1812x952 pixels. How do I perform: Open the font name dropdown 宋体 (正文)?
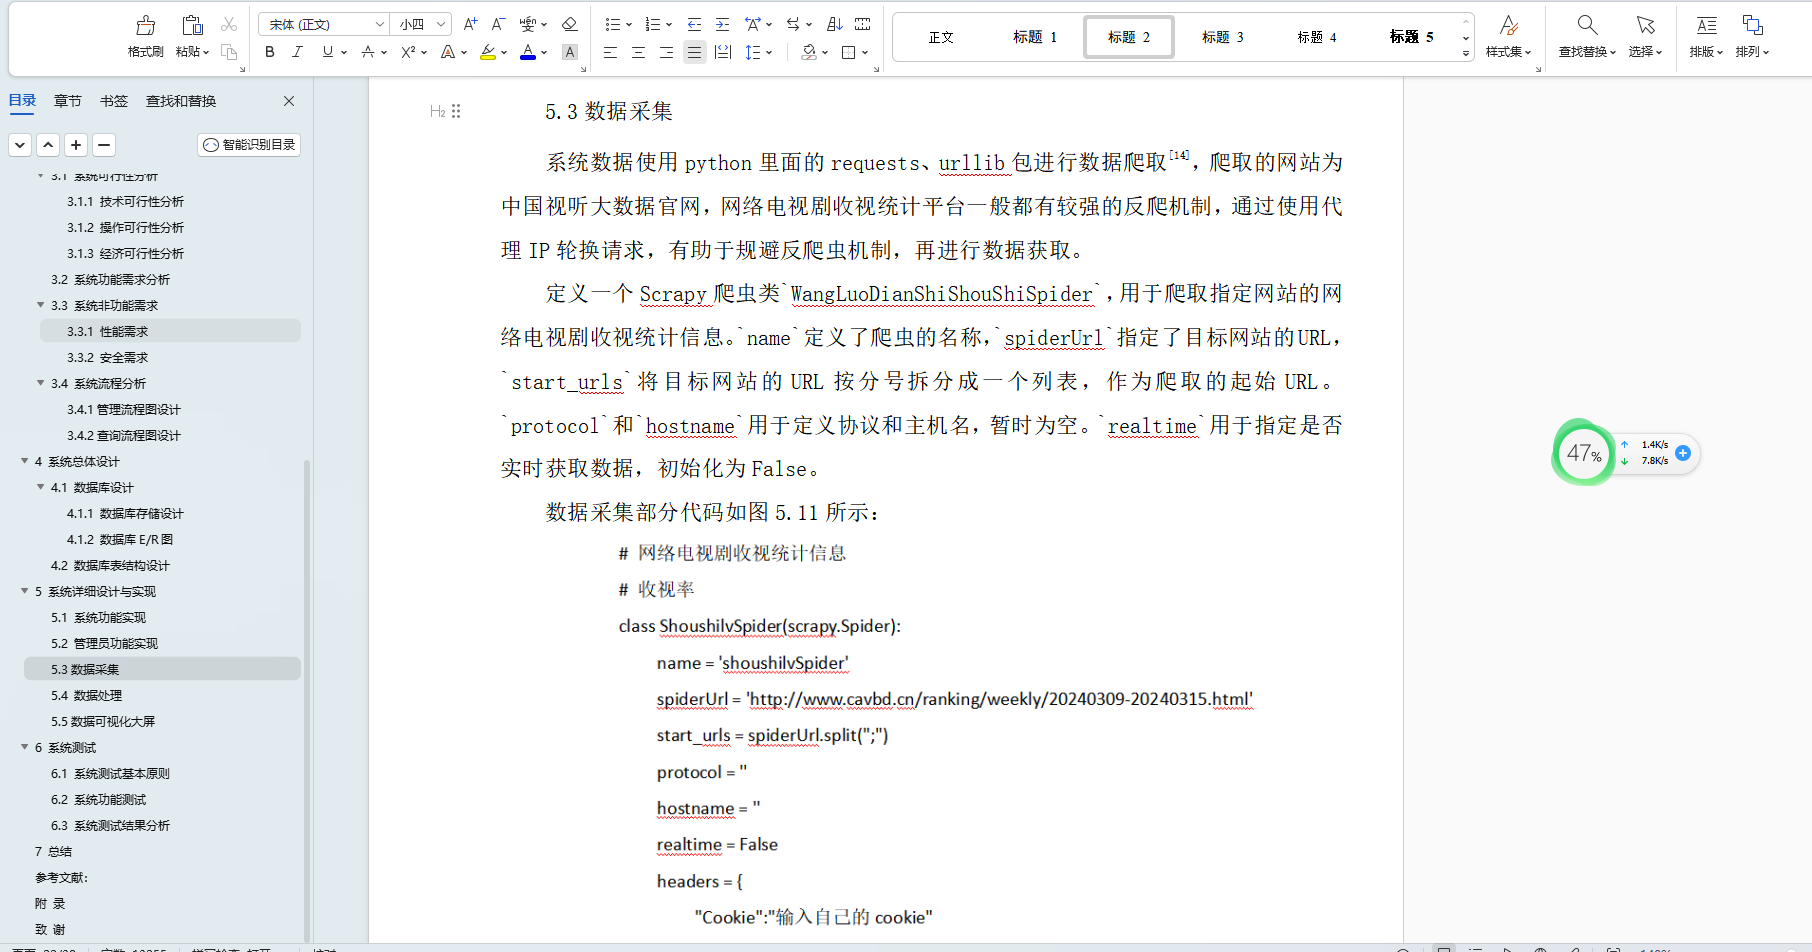pos(324,24)
